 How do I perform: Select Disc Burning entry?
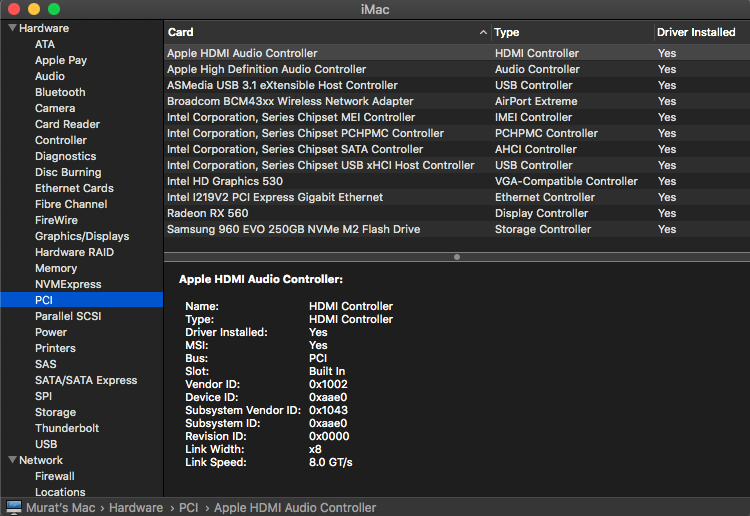(x=68, y=172)
